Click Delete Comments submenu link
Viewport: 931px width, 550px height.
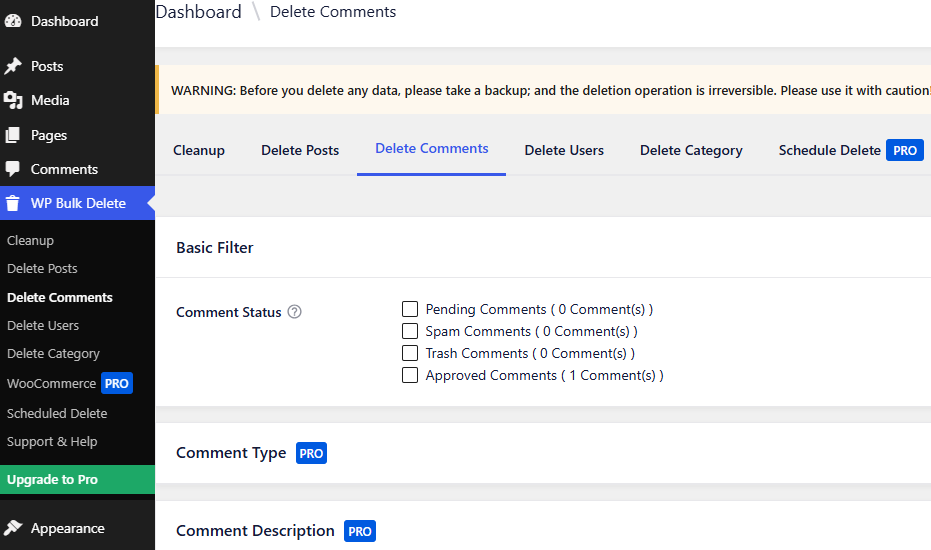pyautogui.click(x=60, y=298)
